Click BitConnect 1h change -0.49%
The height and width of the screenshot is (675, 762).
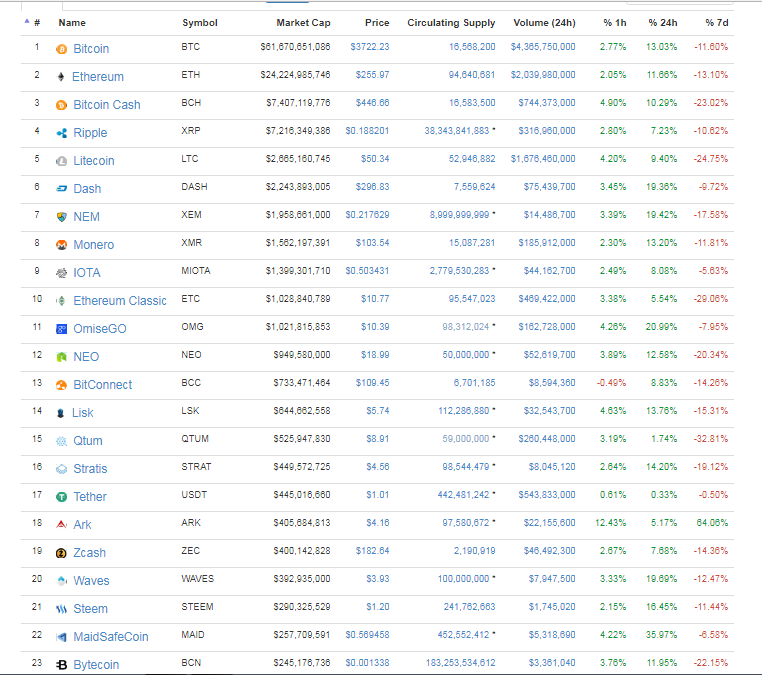tap(611, 383)
